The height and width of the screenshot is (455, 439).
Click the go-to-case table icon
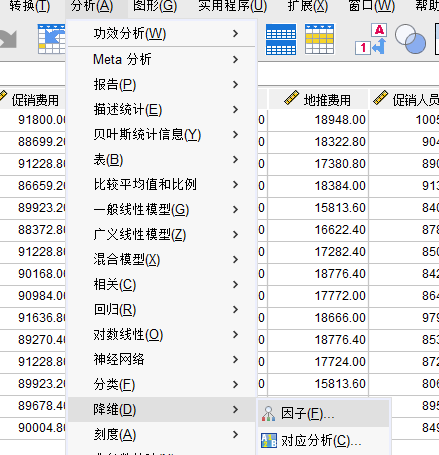click(51, 39)
